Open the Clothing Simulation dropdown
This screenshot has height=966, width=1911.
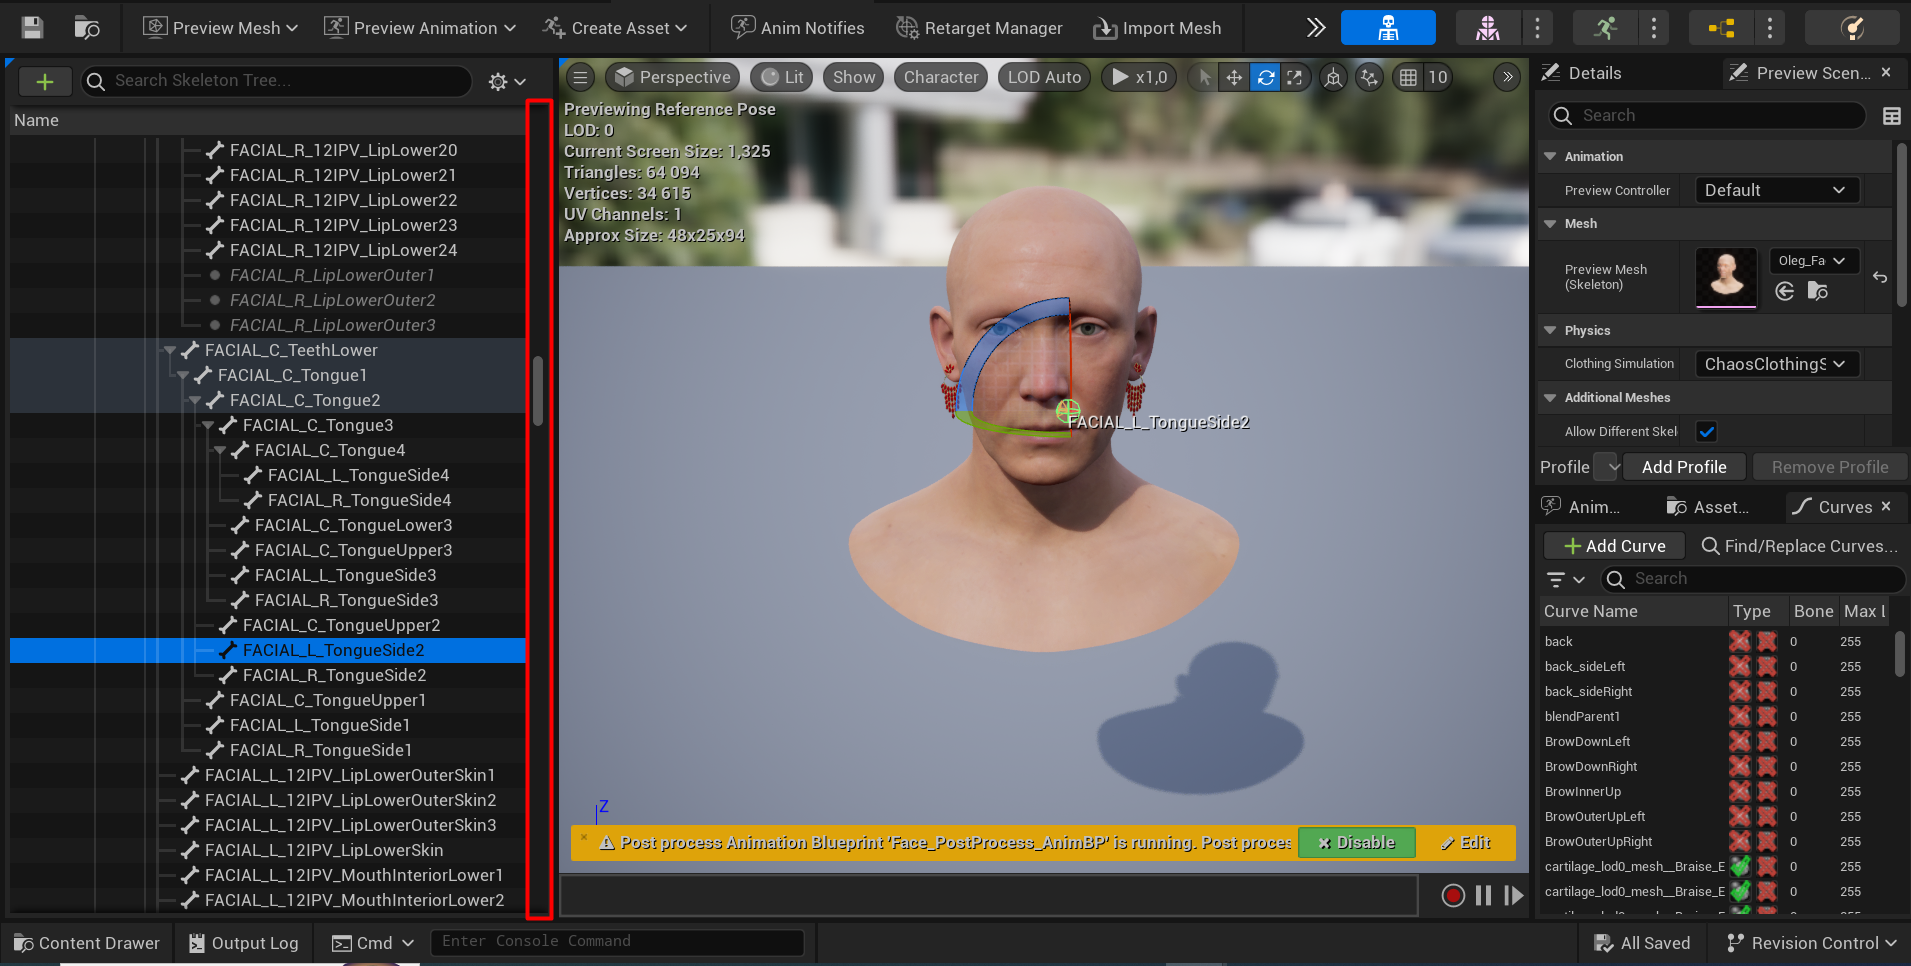tap(1776, 364)
